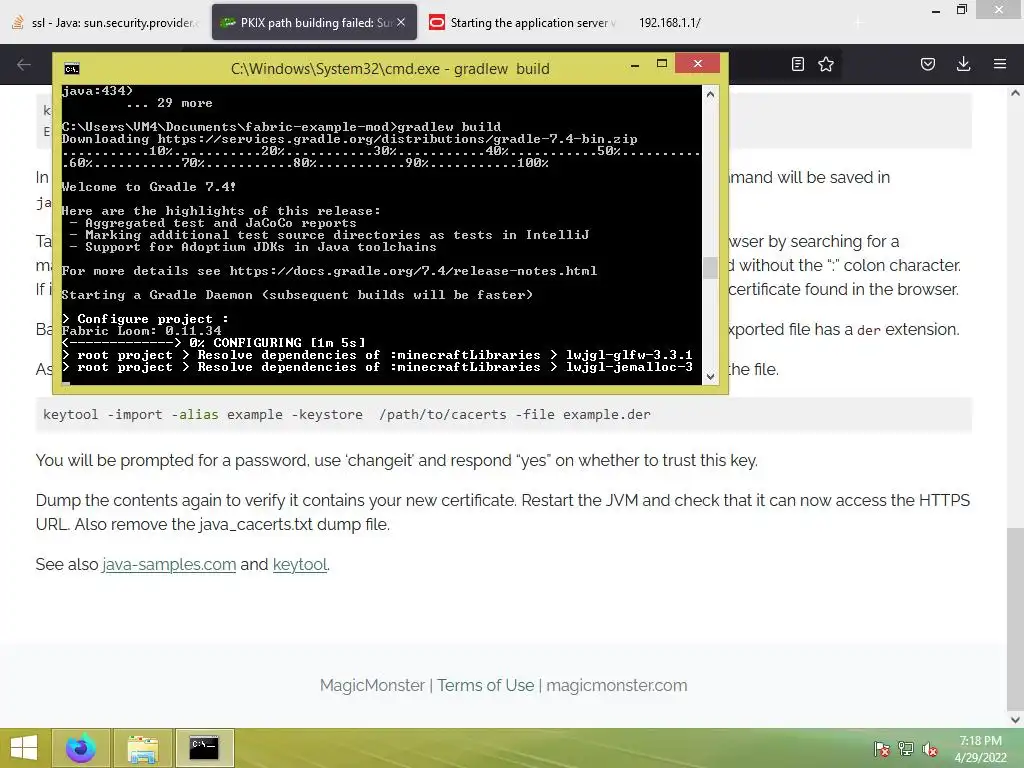Click the browser page scroll down arrow
The image size is (1024, 768).
coord(1015,720)
